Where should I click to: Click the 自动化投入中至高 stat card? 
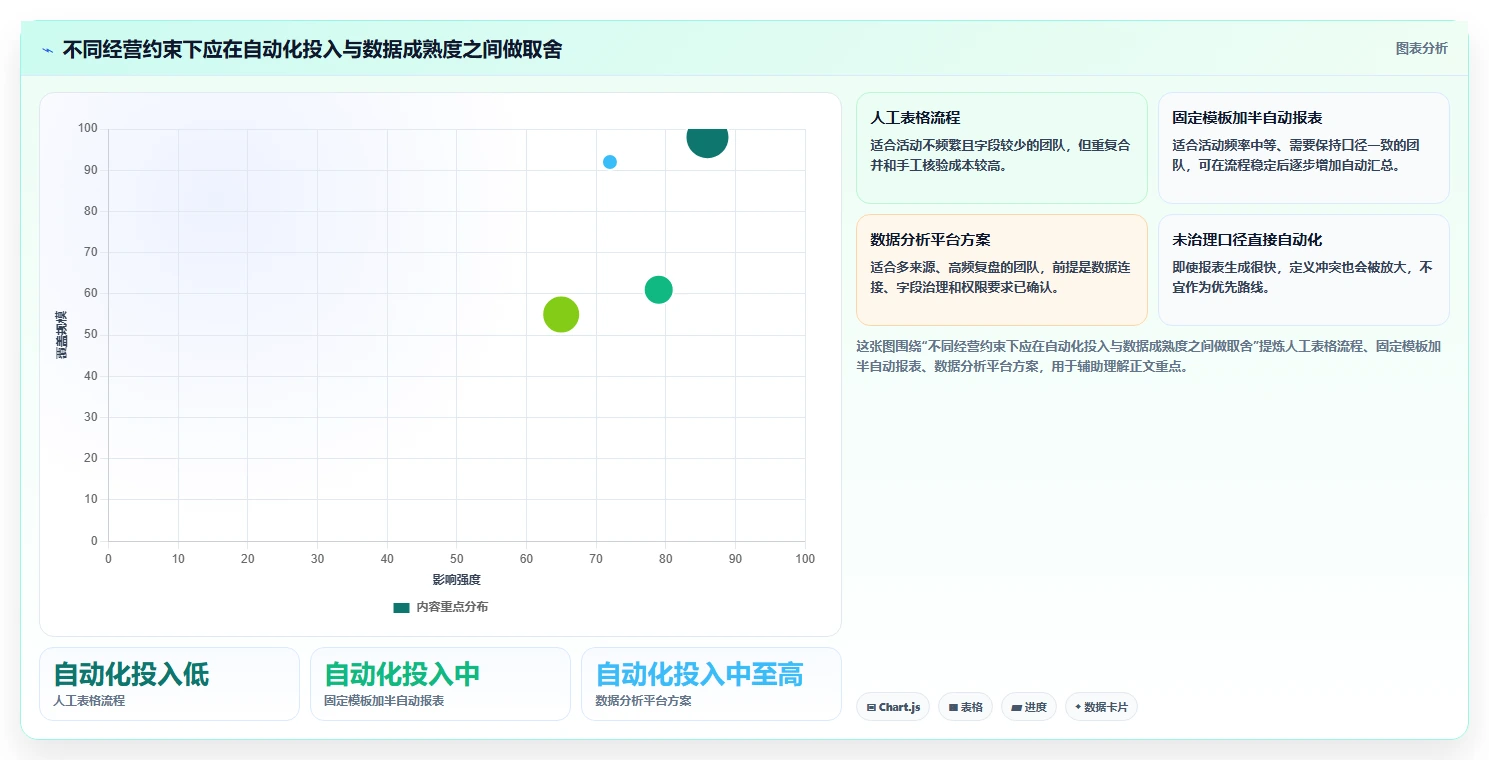tap(711, 684)
